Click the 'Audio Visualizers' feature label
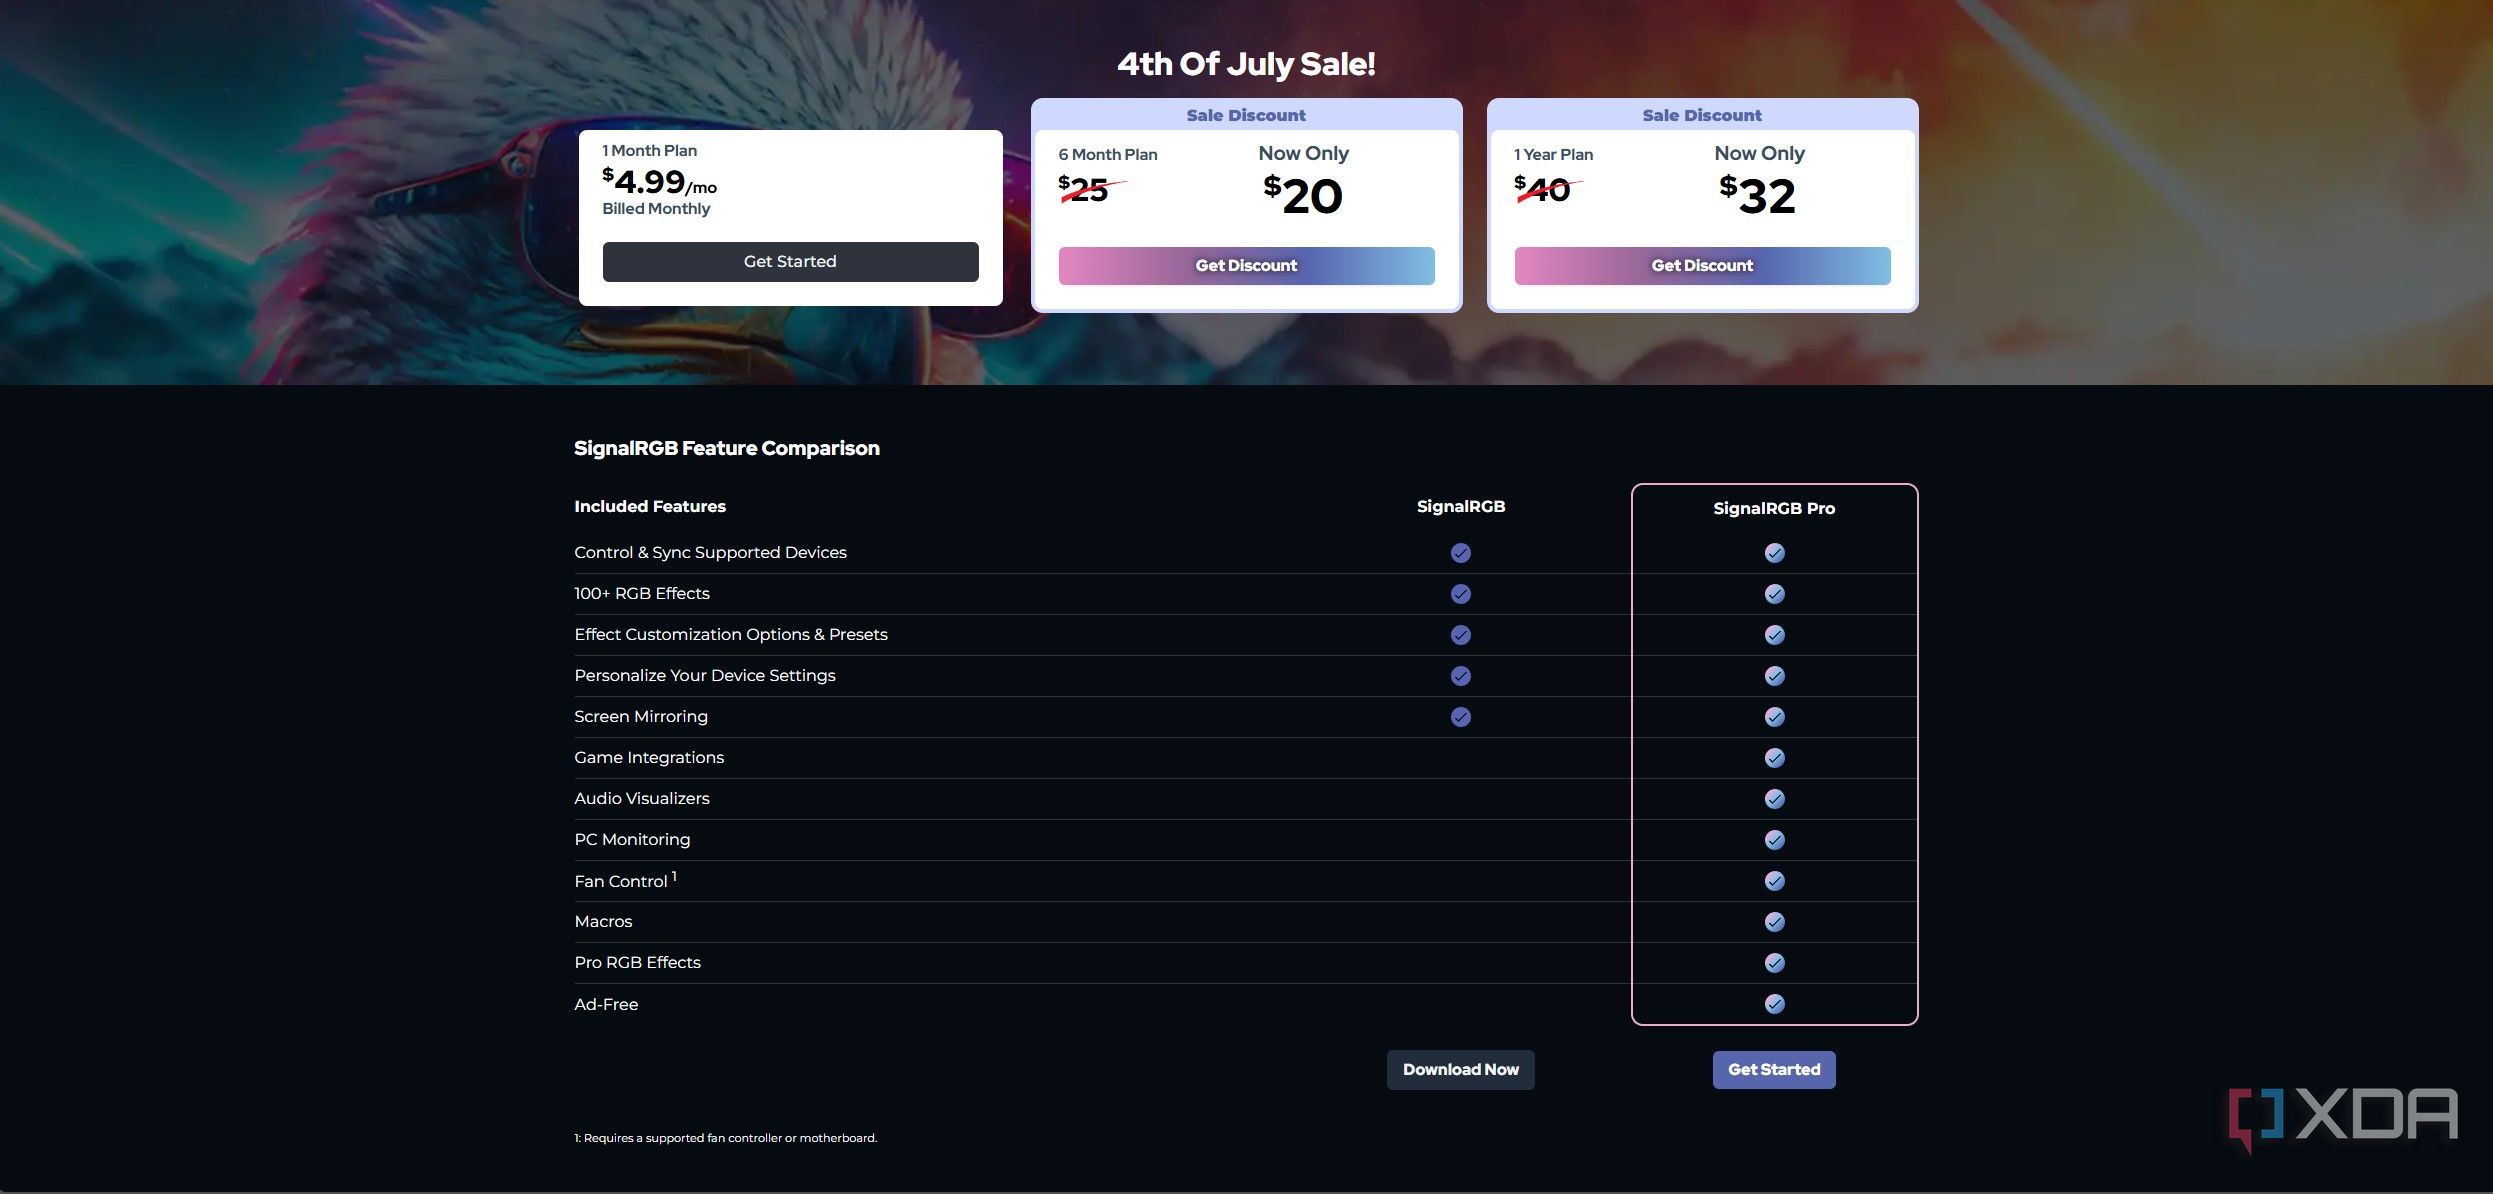2493x1194 pixels. (642, 799)
